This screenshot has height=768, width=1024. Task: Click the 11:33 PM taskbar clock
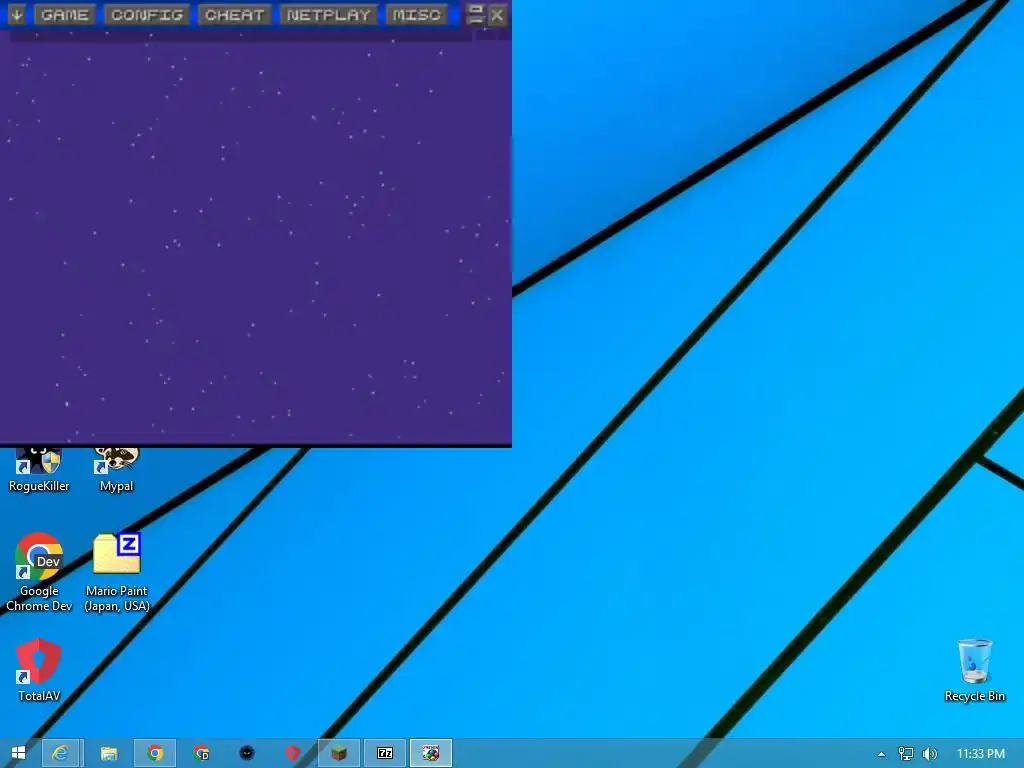click(981, 754)
